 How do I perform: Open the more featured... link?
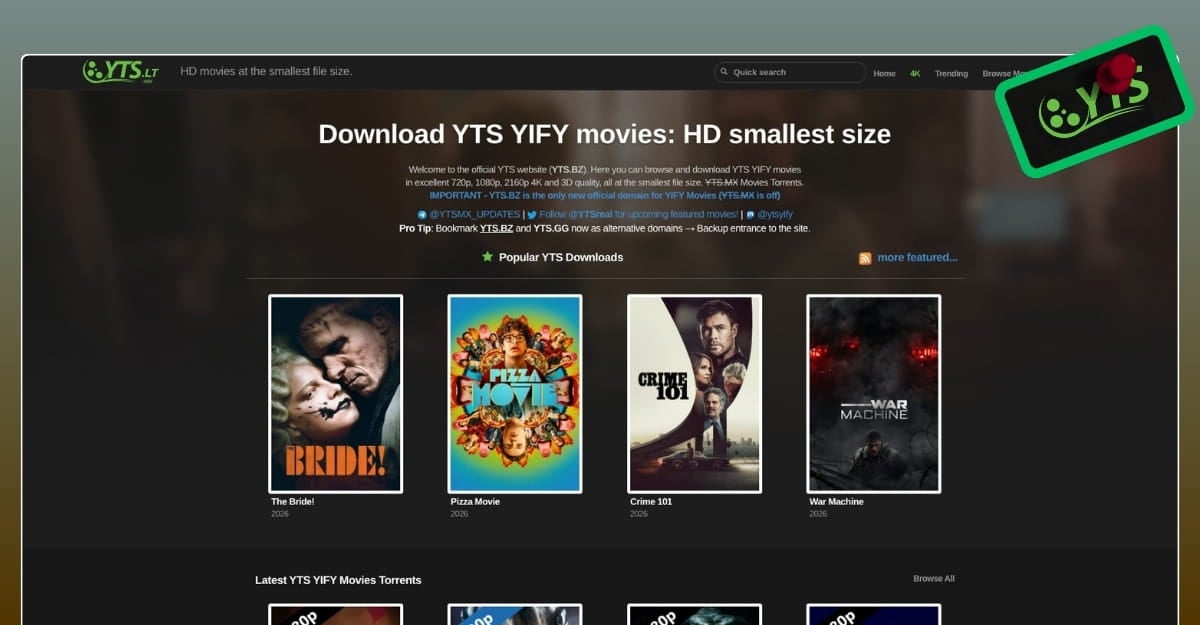pos(917,257)
